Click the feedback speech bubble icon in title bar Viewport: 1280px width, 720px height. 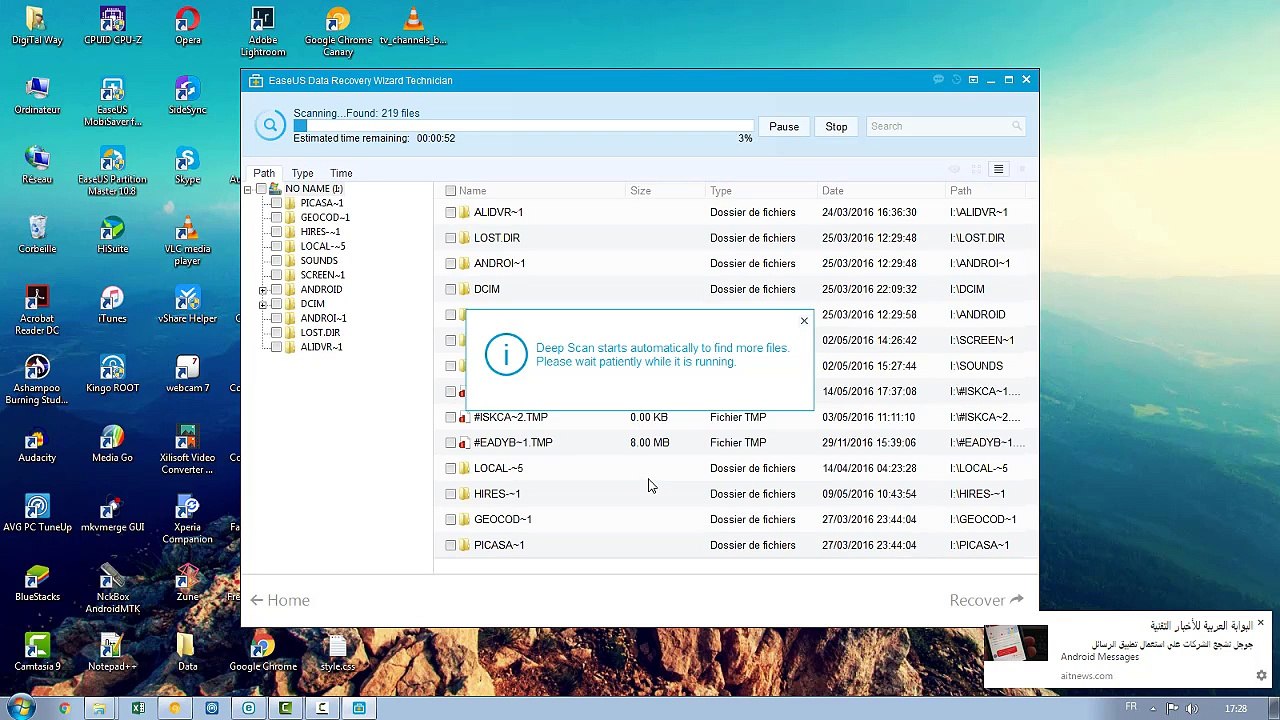coord(938,80)
